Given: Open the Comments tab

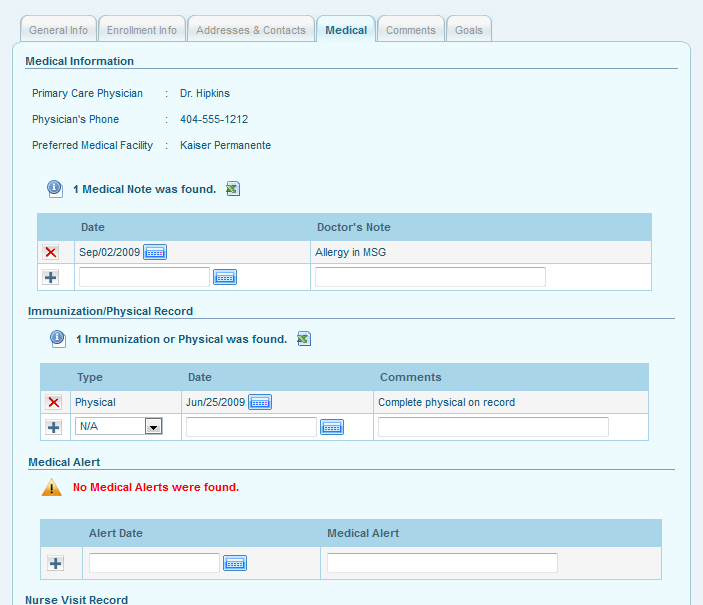Looking at the screenshot, I should point(410,30).
